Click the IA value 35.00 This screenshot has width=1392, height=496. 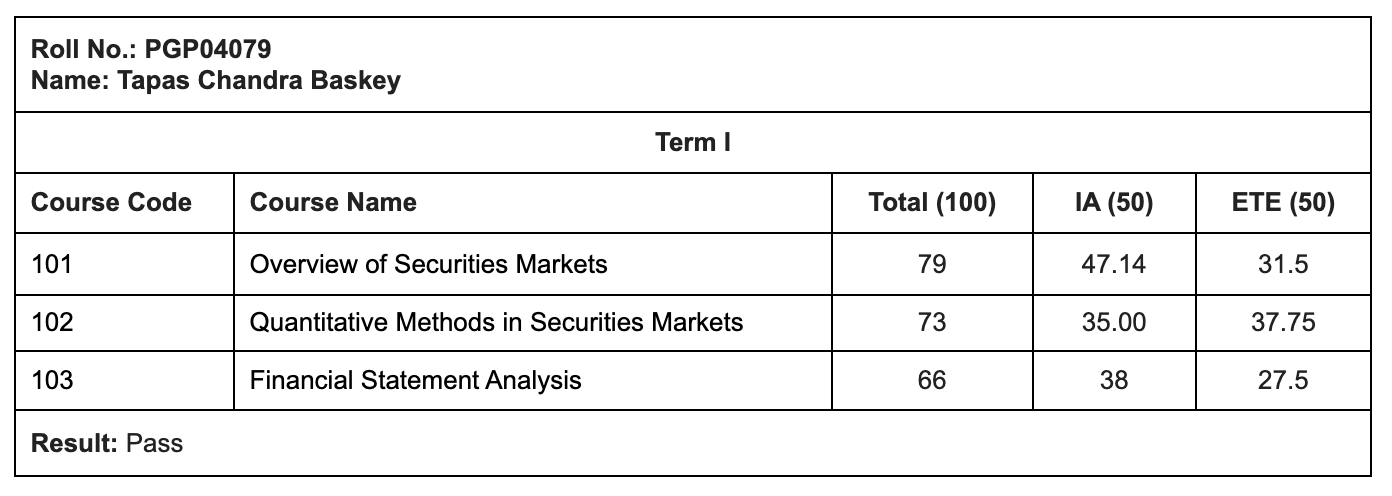(x=1113, y=322)
